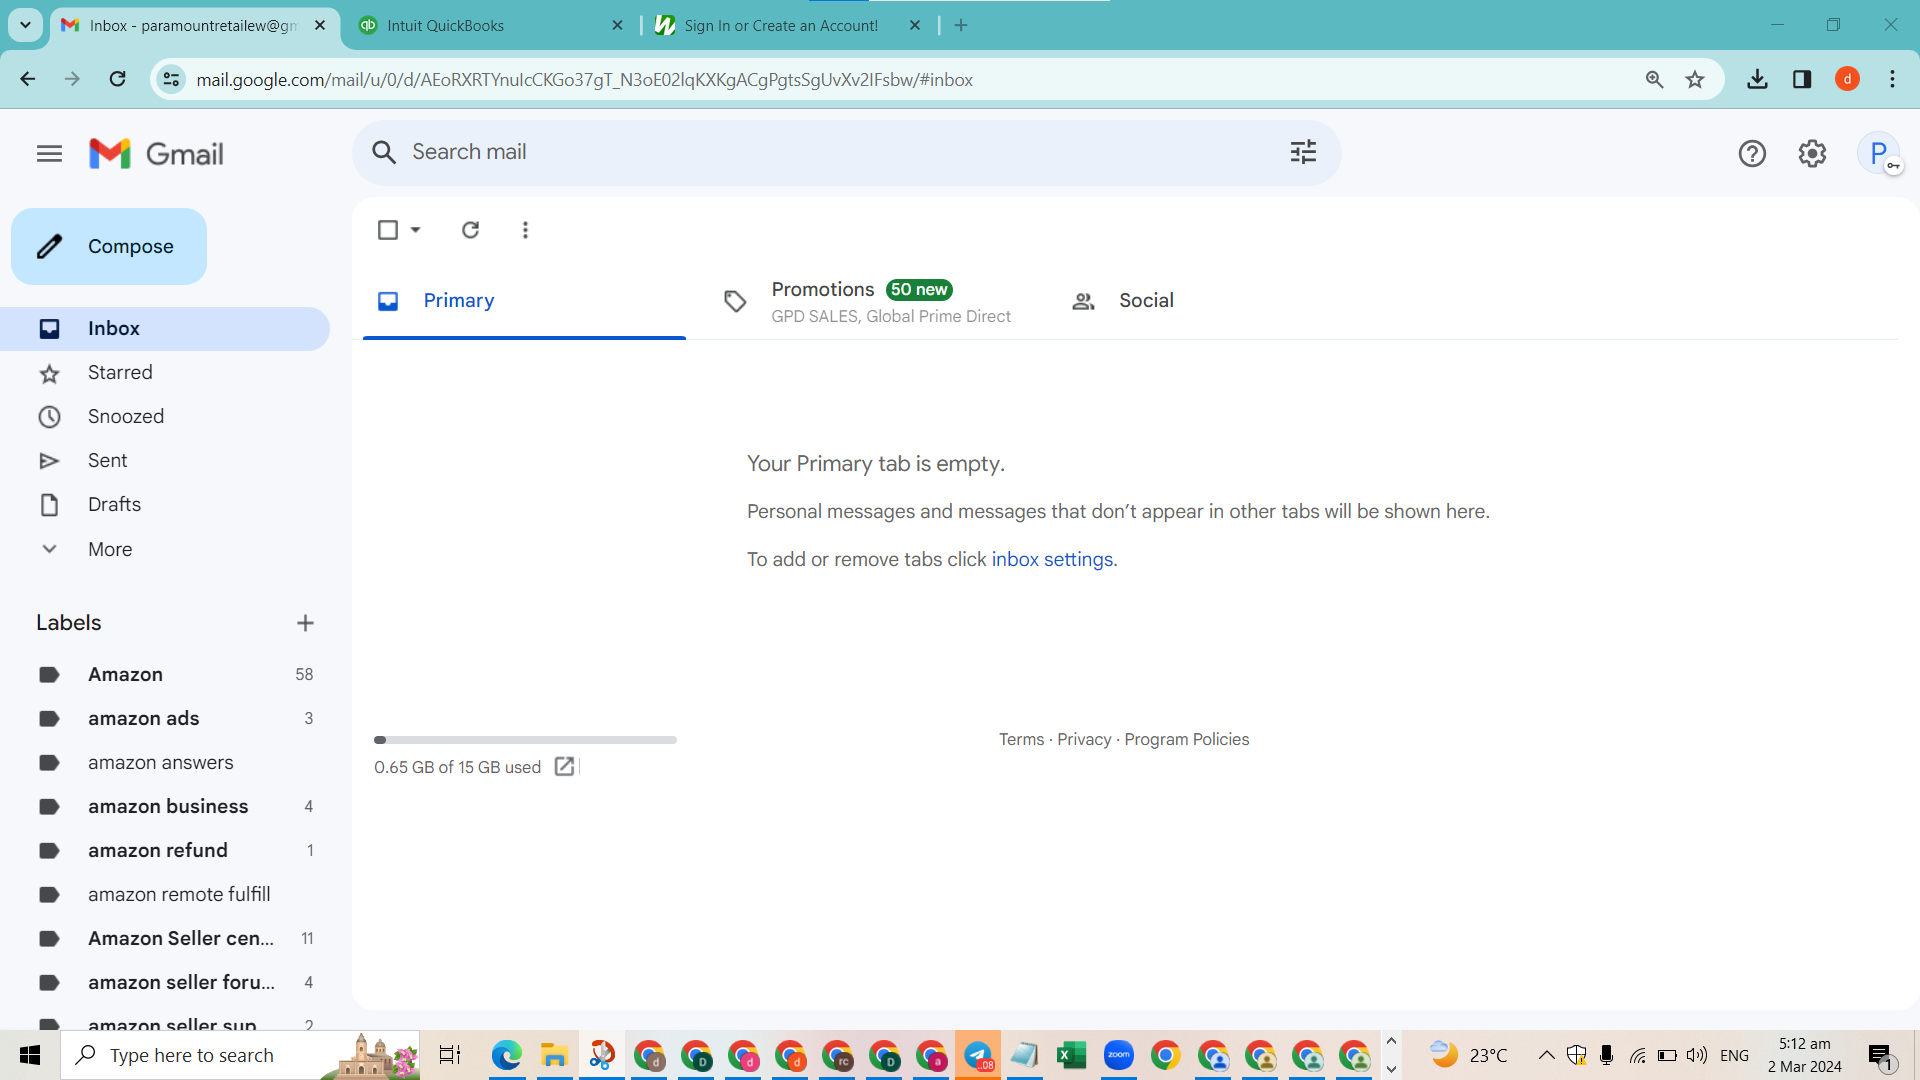Open the Sent folder

[165, 461]
